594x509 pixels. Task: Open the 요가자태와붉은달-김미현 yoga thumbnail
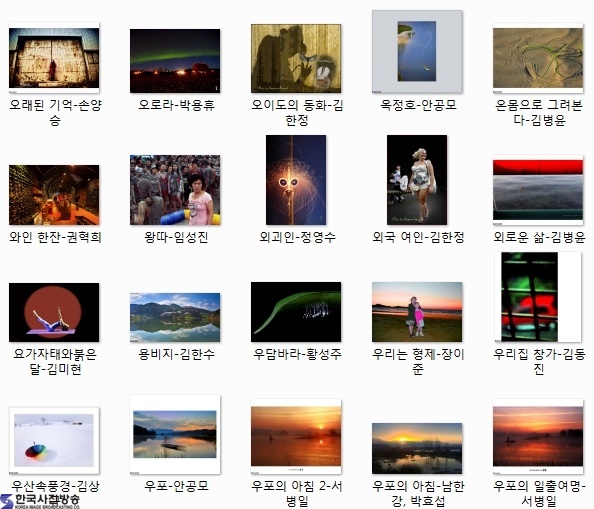[54, 312]
